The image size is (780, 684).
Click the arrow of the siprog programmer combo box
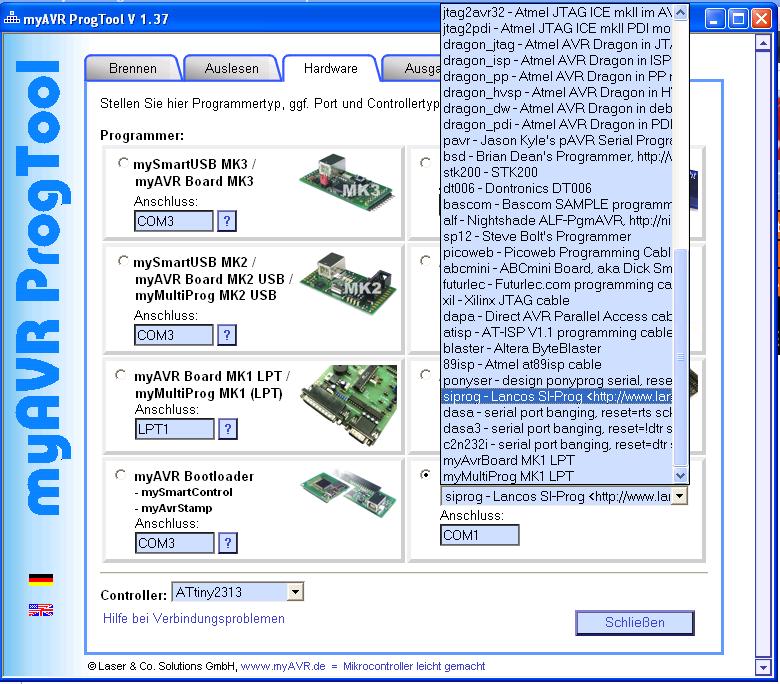pyautogui.click(x=680, y=496)
